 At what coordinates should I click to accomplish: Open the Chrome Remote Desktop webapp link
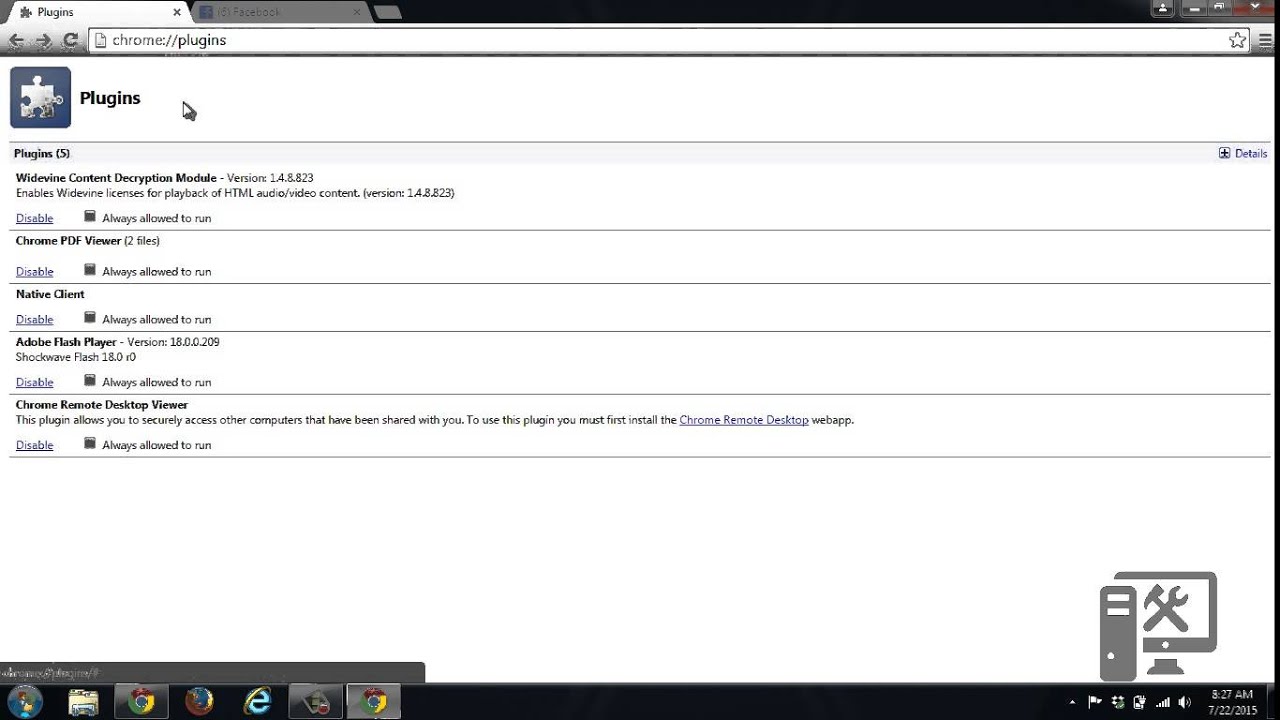(744, 420)
